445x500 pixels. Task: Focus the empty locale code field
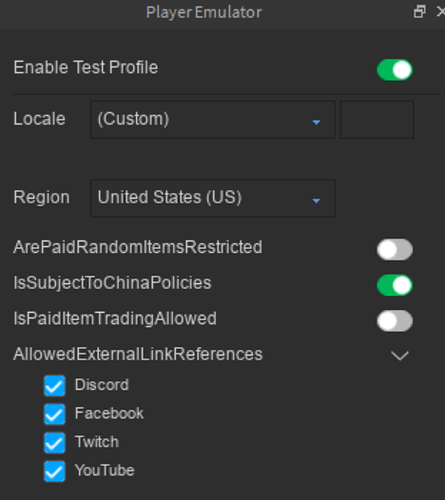[377, 120]
